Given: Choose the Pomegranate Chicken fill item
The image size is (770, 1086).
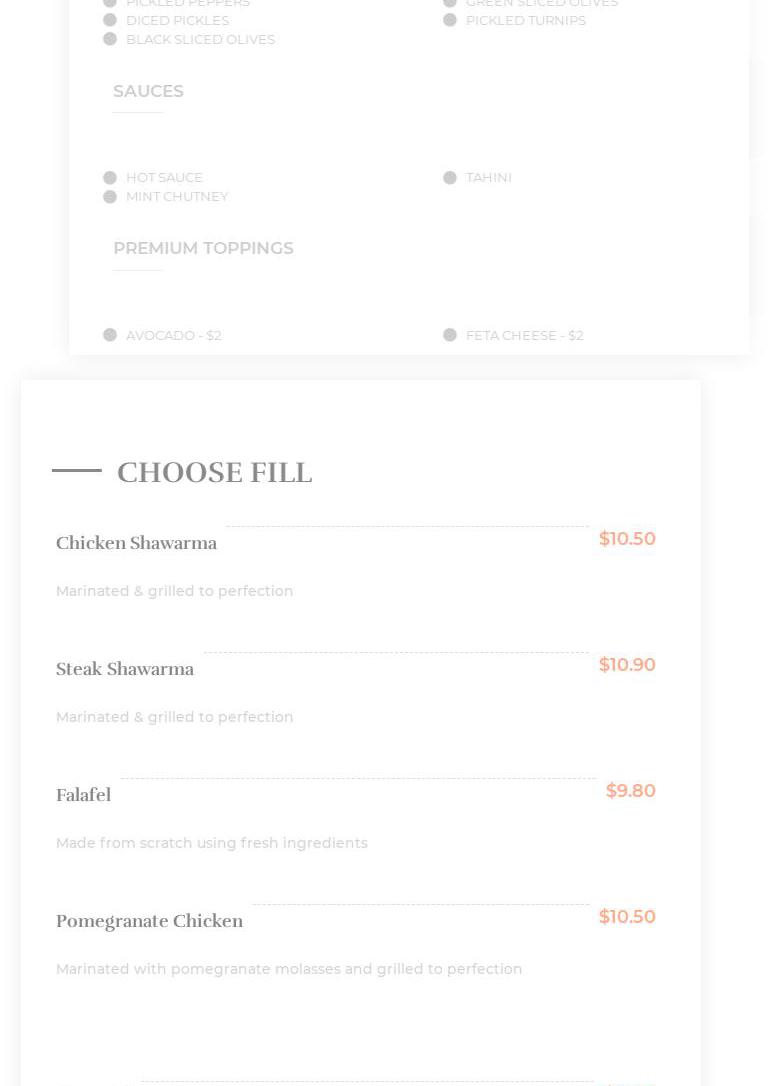Looking at the screenshot, I should click(x=149, y=921).
